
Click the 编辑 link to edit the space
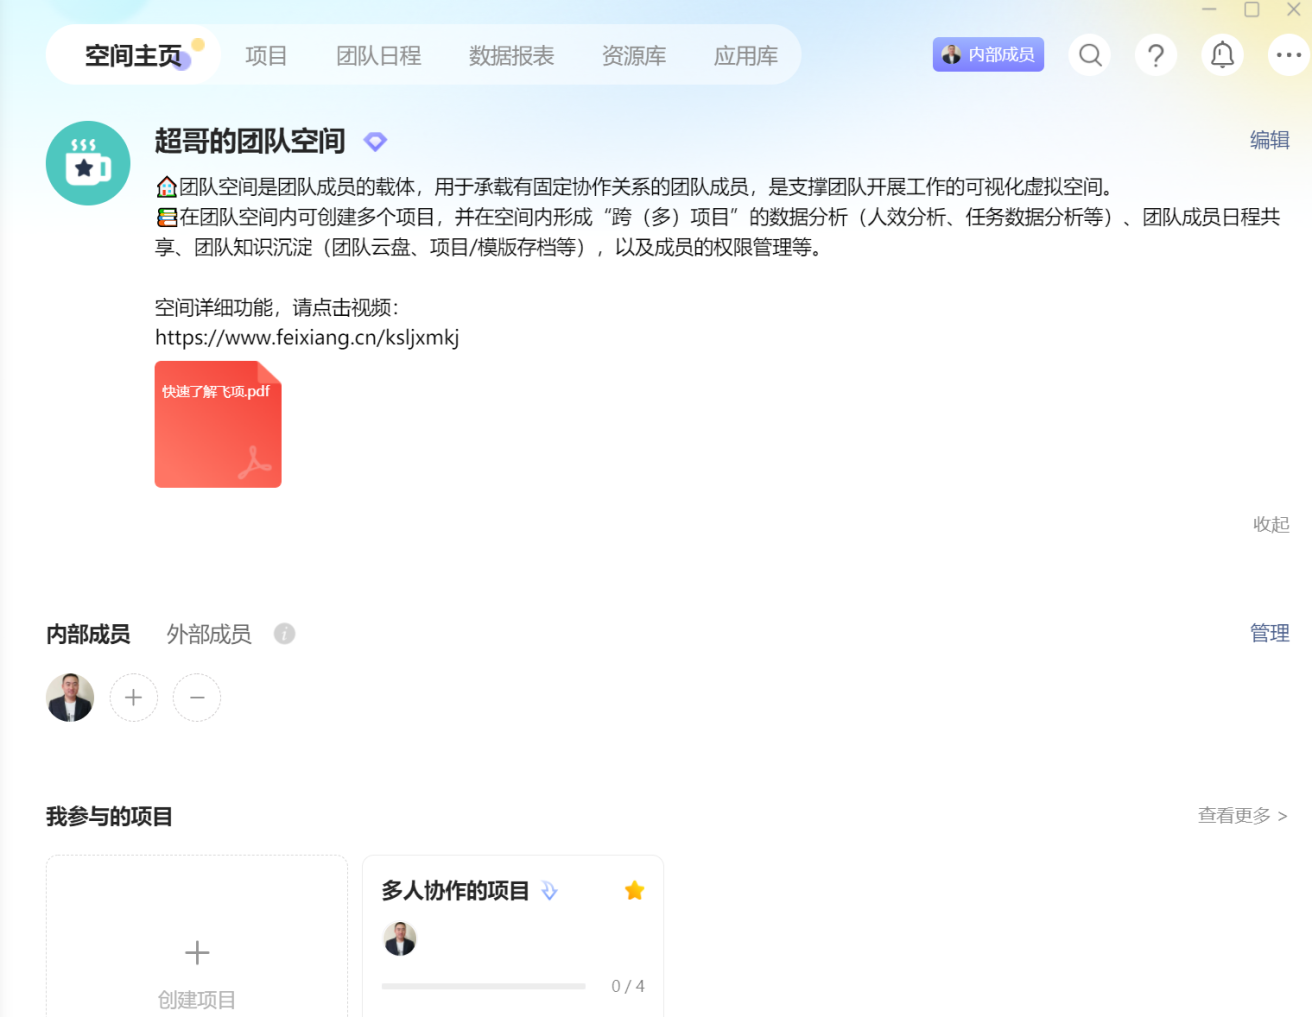pos(1270,141)
